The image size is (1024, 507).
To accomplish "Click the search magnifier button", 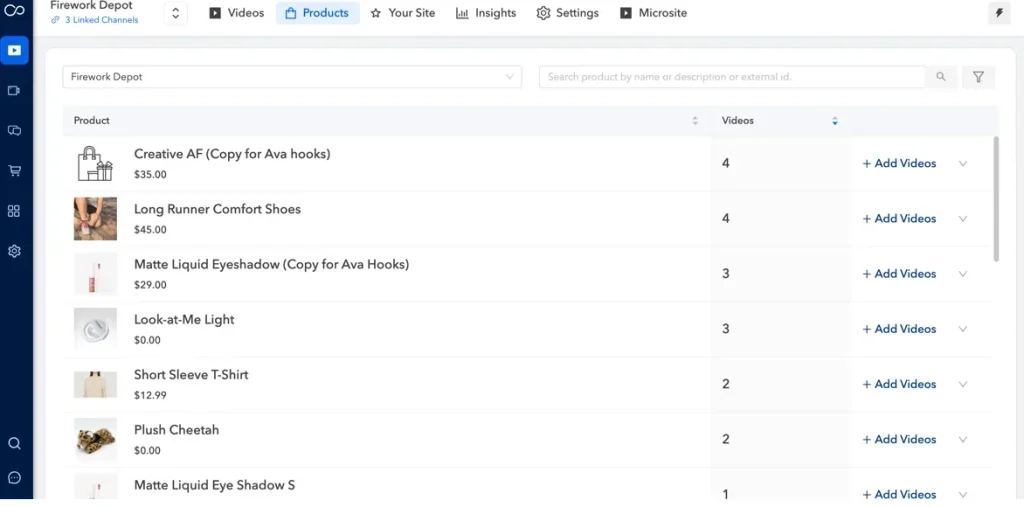I will click(941, 76).
